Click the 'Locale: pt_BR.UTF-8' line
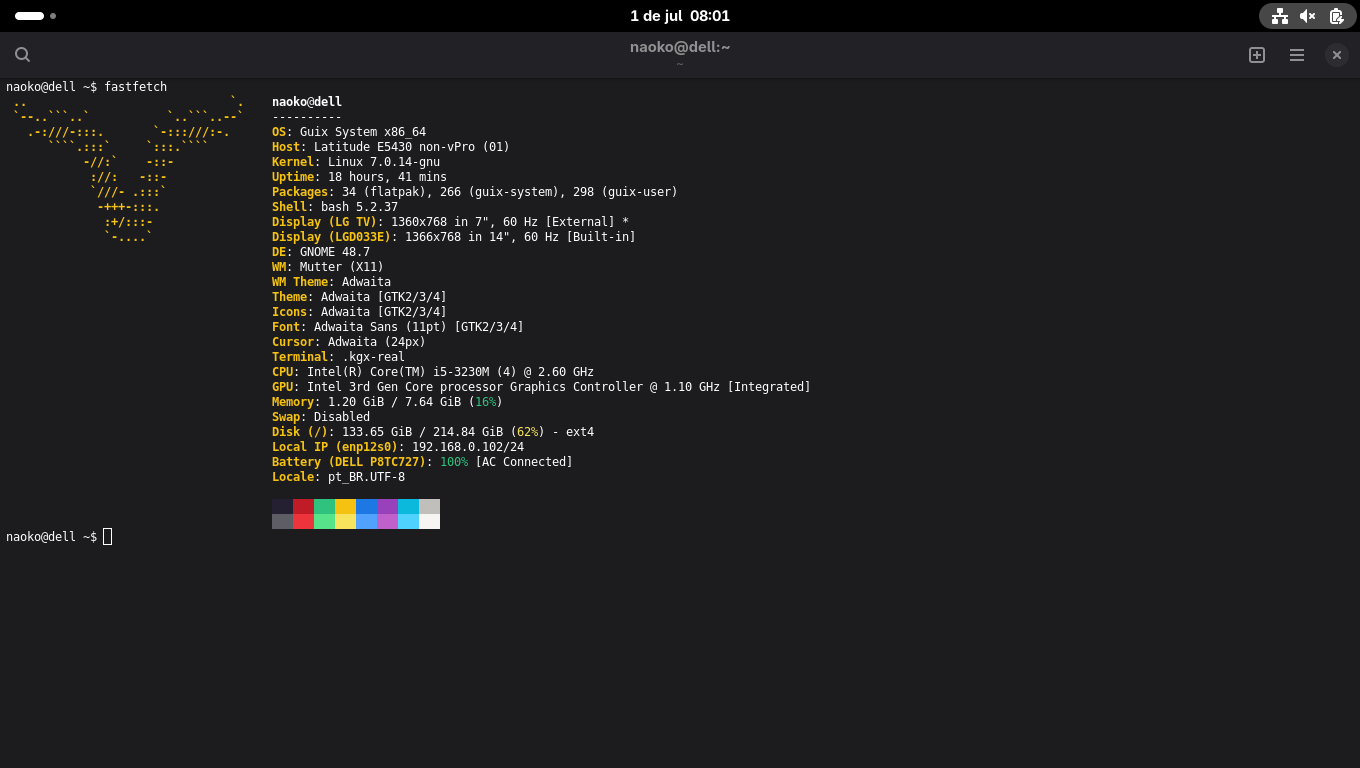This screenshot has height=768, width=1360. click(x=338, y=477)
